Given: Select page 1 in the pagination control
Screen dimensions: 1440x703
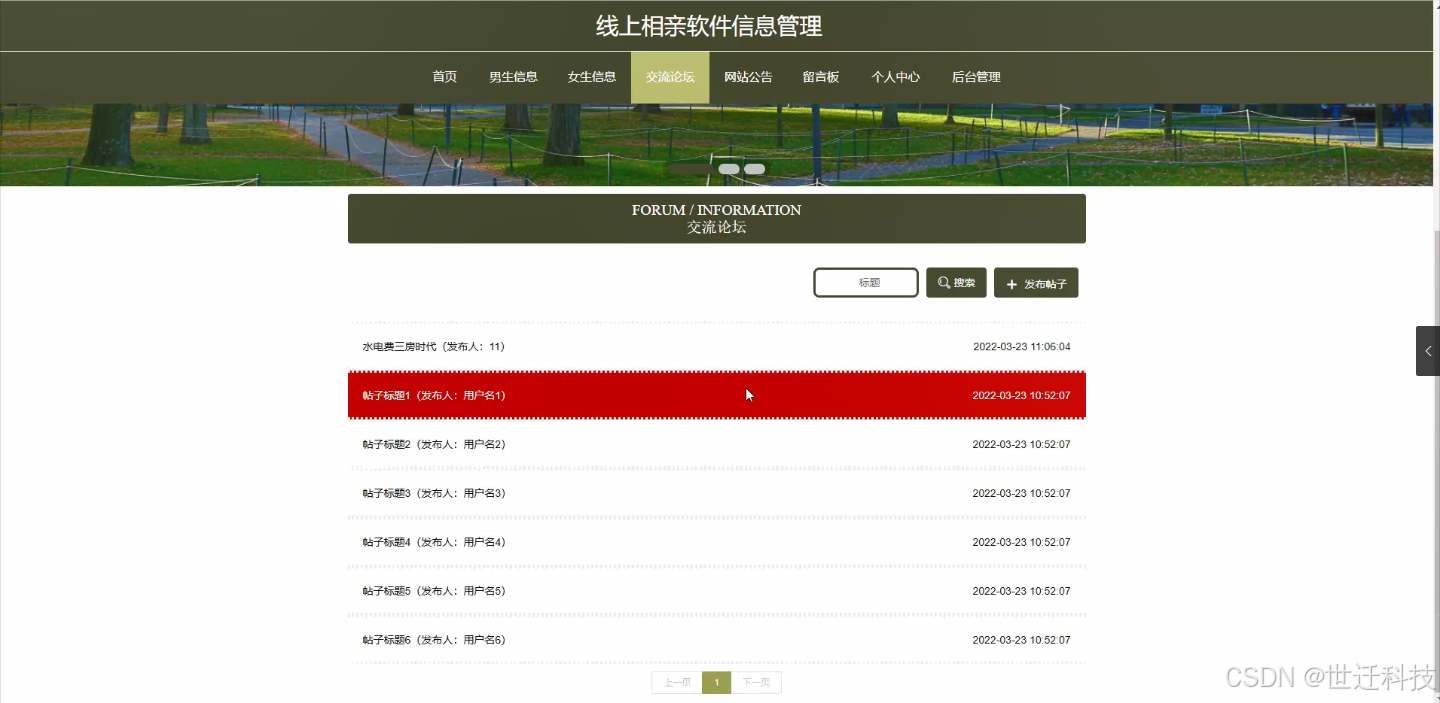Looking at the screenshot, I should tap(716, 682).
